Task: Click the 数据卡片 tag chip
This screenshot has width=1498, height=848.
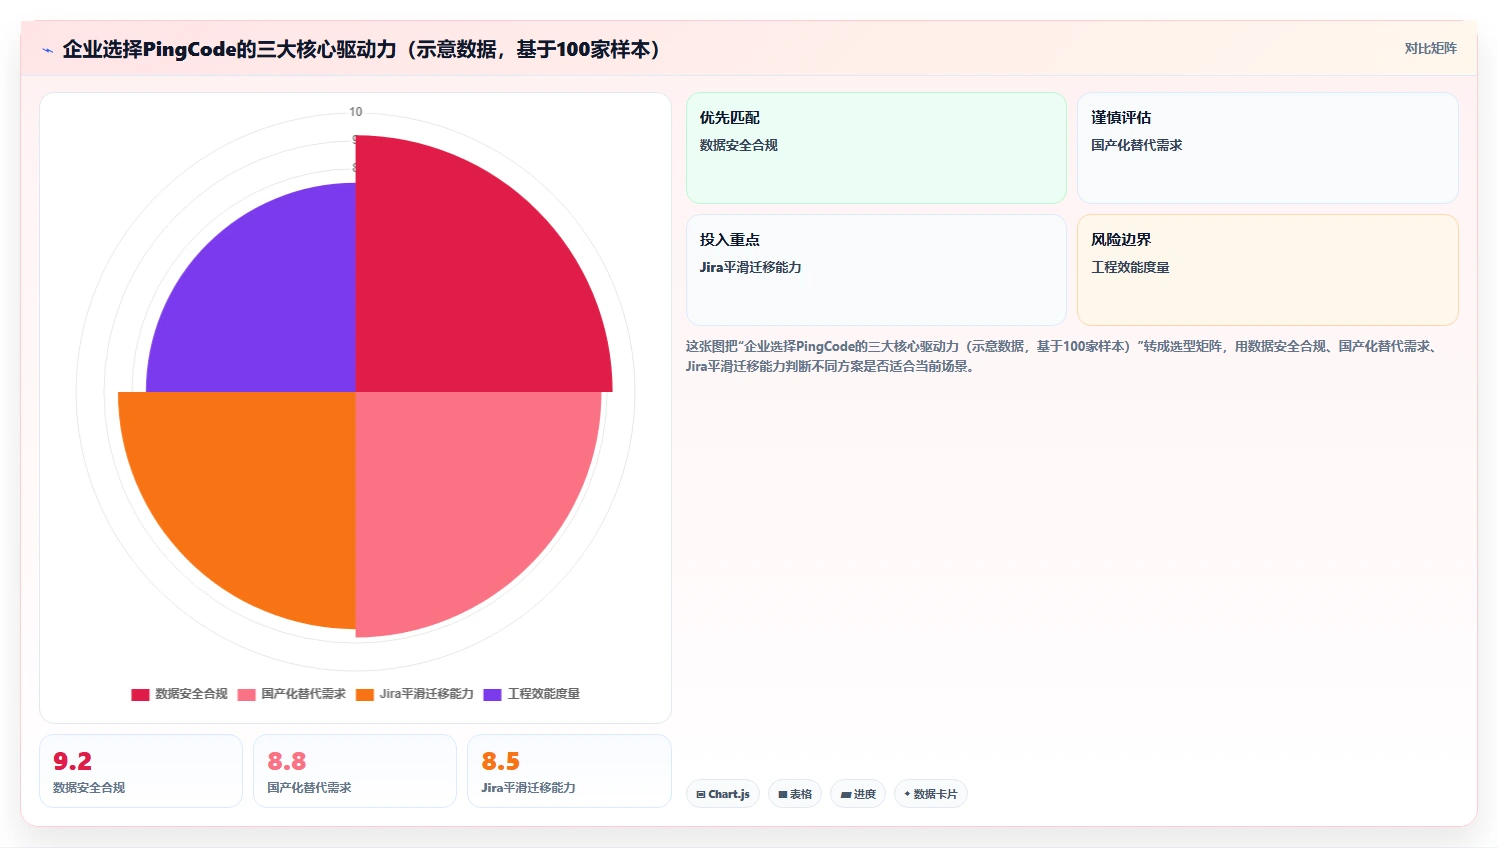Action: (x=931, y=794)
